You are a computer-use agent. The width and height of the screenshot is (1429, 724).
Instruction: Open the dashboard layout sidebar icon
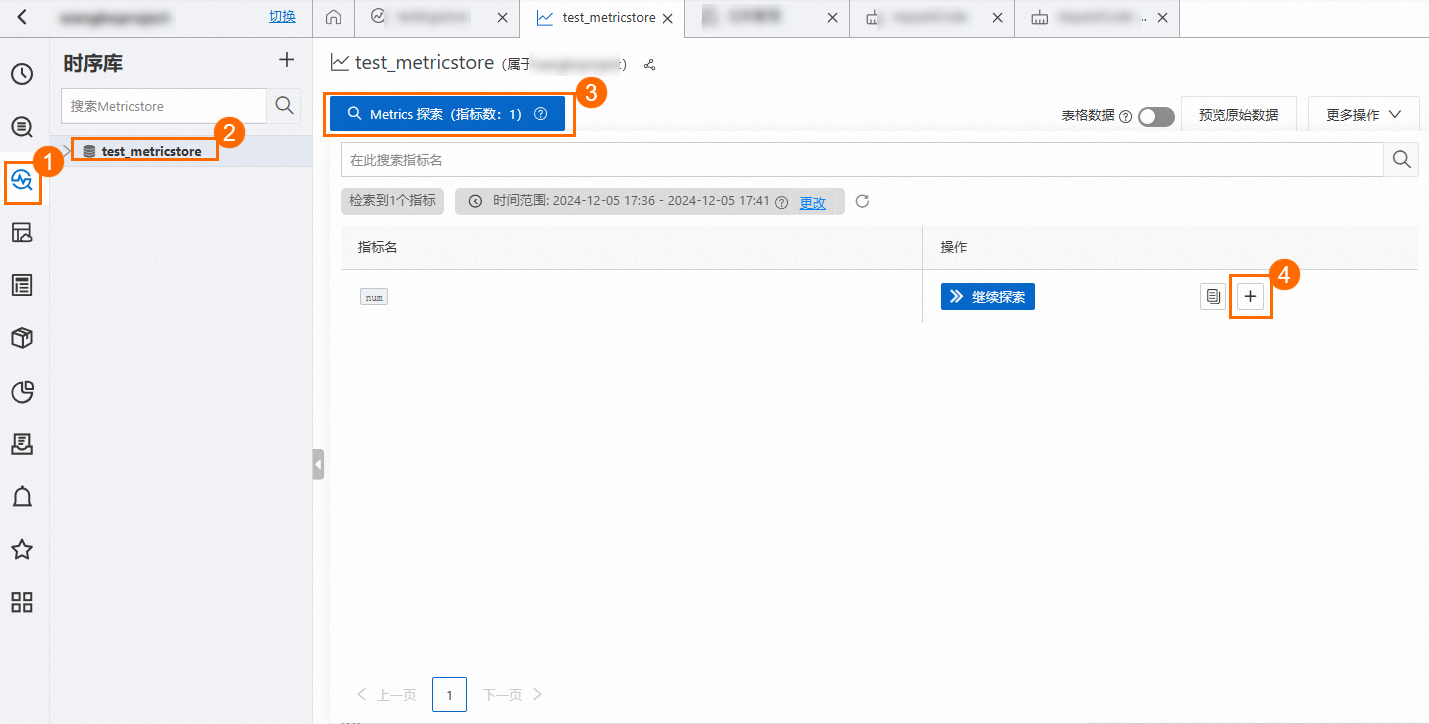(x=22, y=233)
